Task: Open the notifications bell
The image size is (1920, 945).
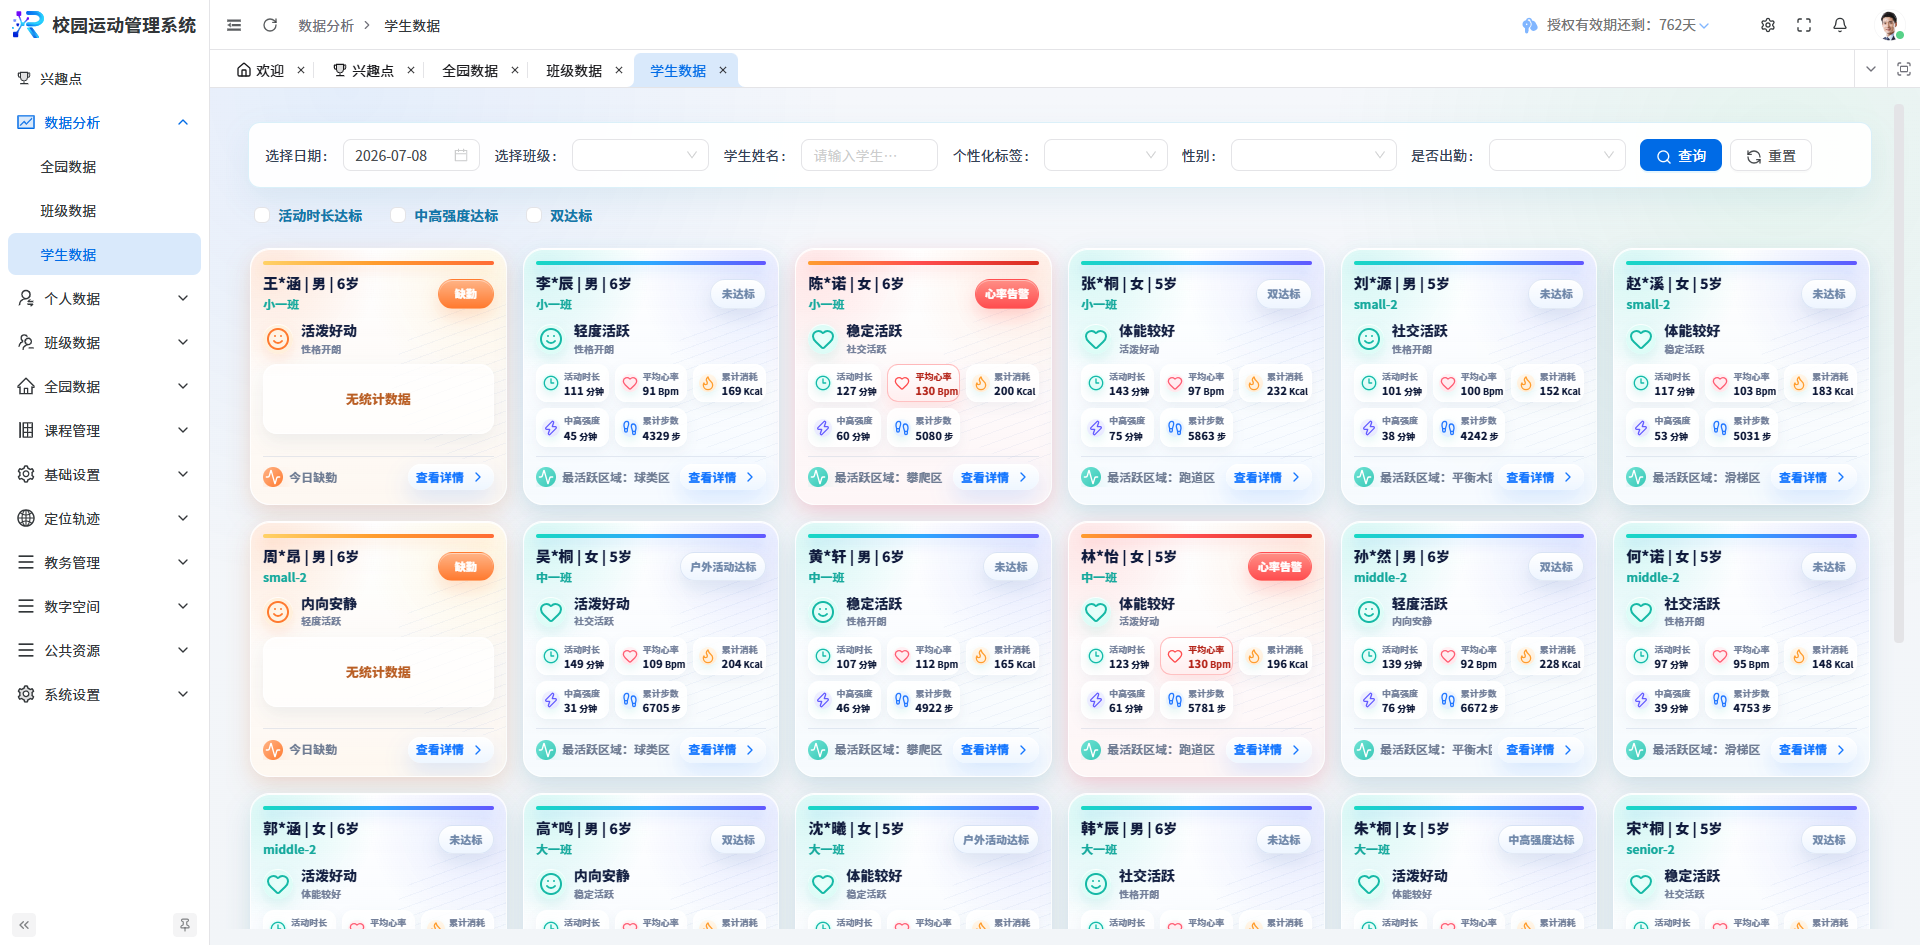Action: [x=1840, y=25]
